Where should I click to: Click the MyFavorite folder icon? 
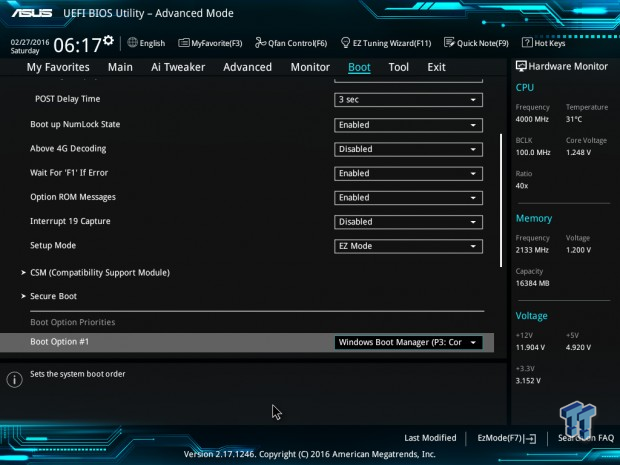point(183,43)
